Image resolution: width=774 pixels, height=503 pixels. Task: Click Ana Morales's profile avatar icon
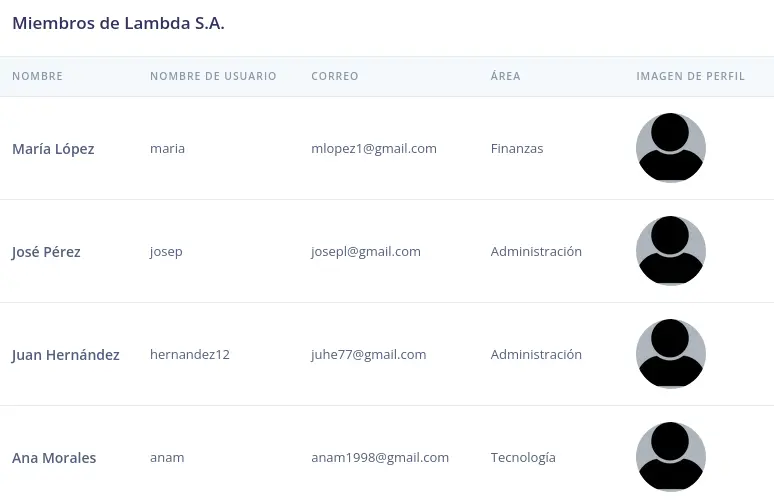tap(671, 457)
